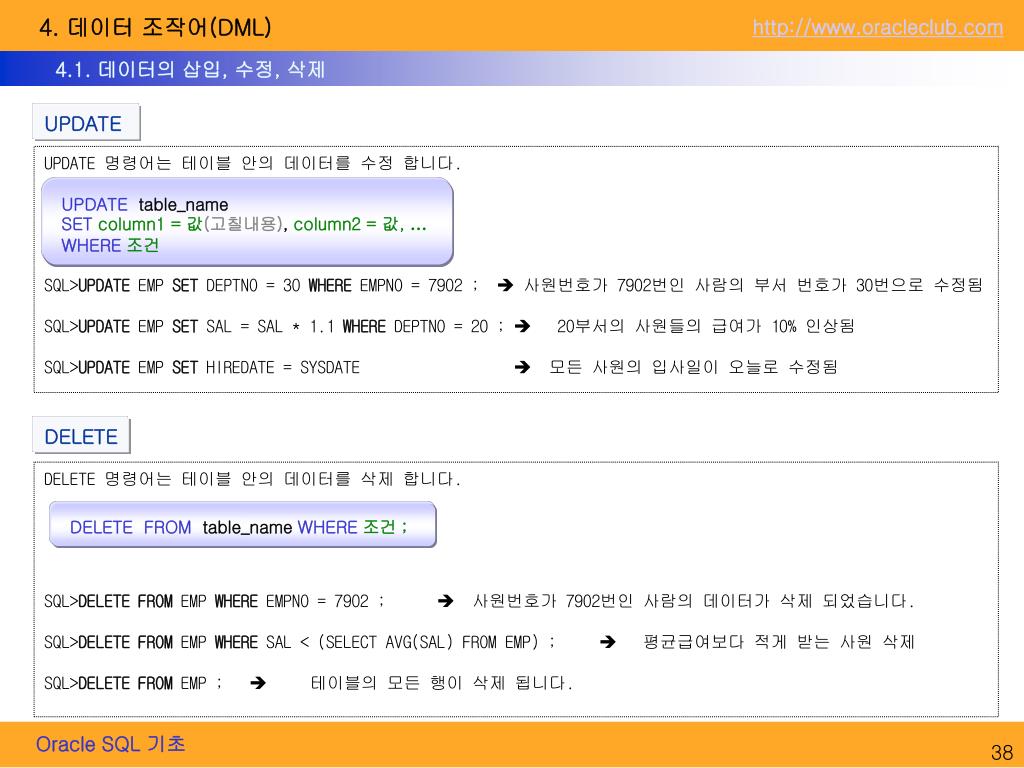1024x768 pixels.
Task: Click the sentence 'UPDATE 명령어는 테이블 안의 데이터를 수정 합니다.'
Action: (x=252, y=163)
